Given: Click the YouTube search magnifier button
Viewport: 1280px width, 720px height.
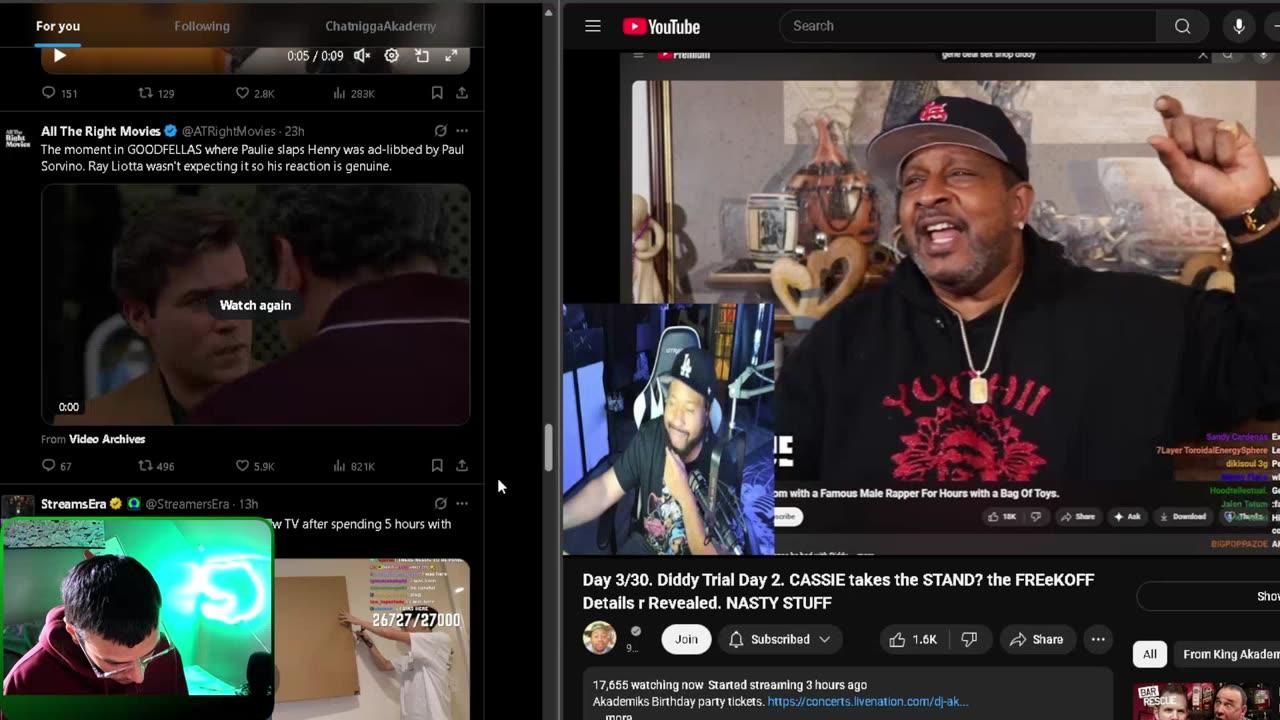Looking at the screenshot, I should [1183, 26].
